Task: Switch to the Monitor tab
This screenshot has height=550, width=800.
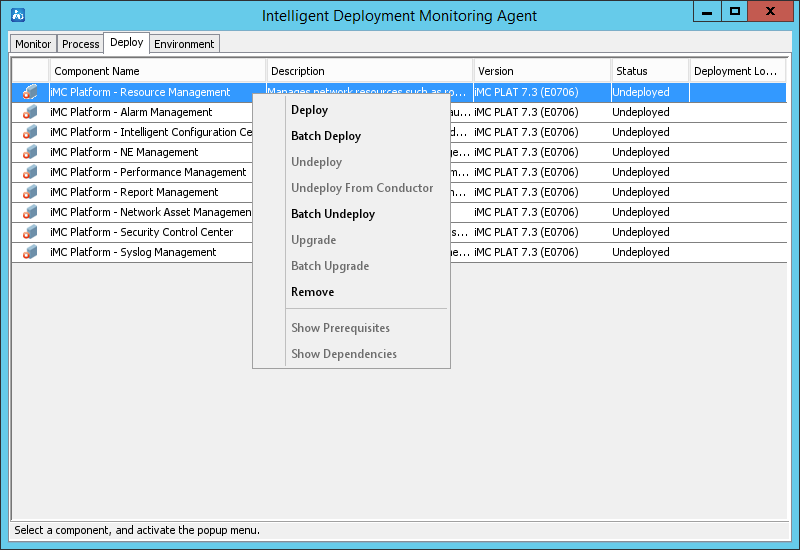Action: [33, 44]
